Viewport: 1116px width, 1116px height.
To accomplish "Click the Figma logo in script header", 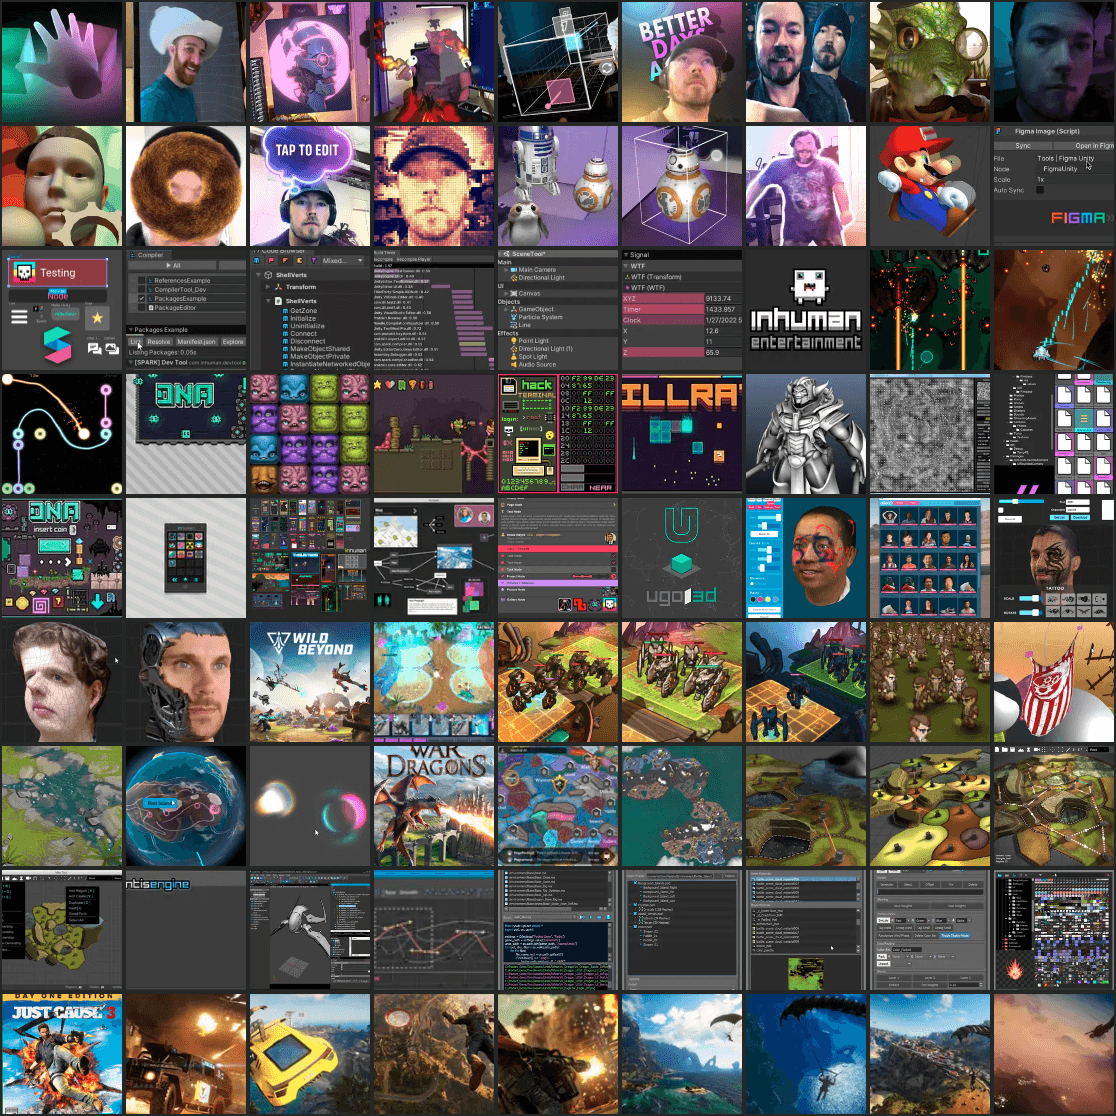I will click(x=1000, y=131).
